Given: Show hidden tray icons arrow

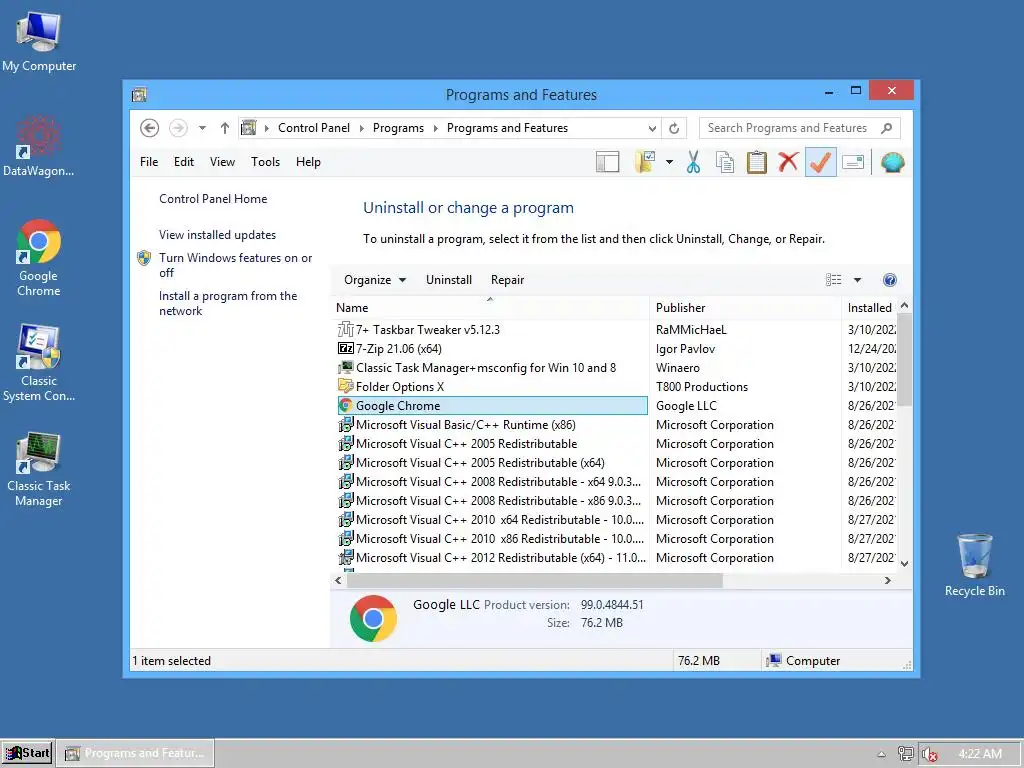Looking at the screenshot, I should 881,754.
